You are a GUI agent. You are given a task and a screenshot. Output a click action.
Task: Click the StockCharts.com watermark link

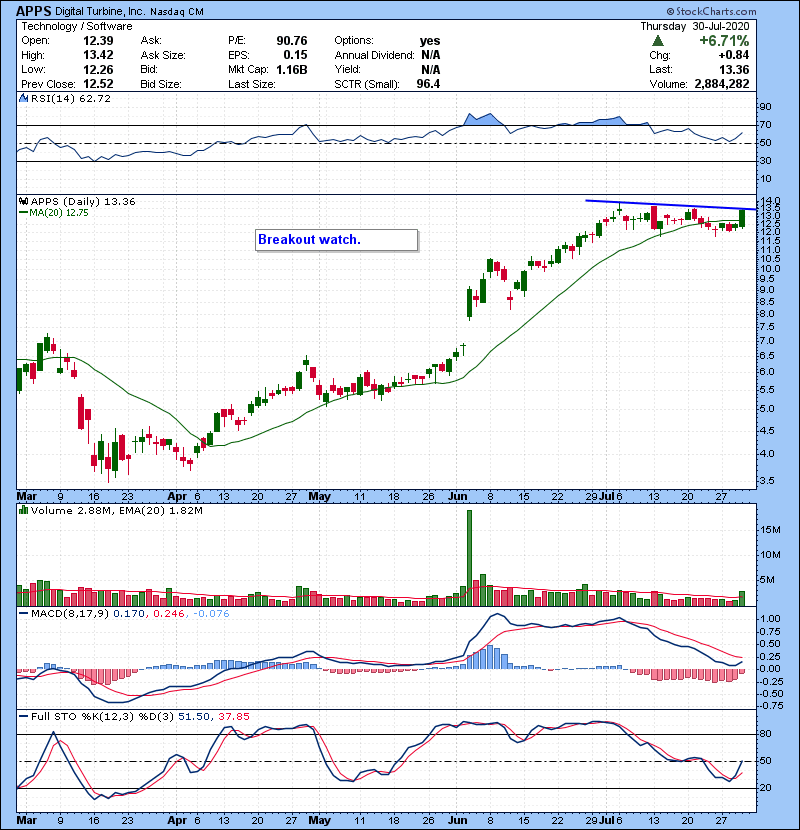[x=711, y=11]
